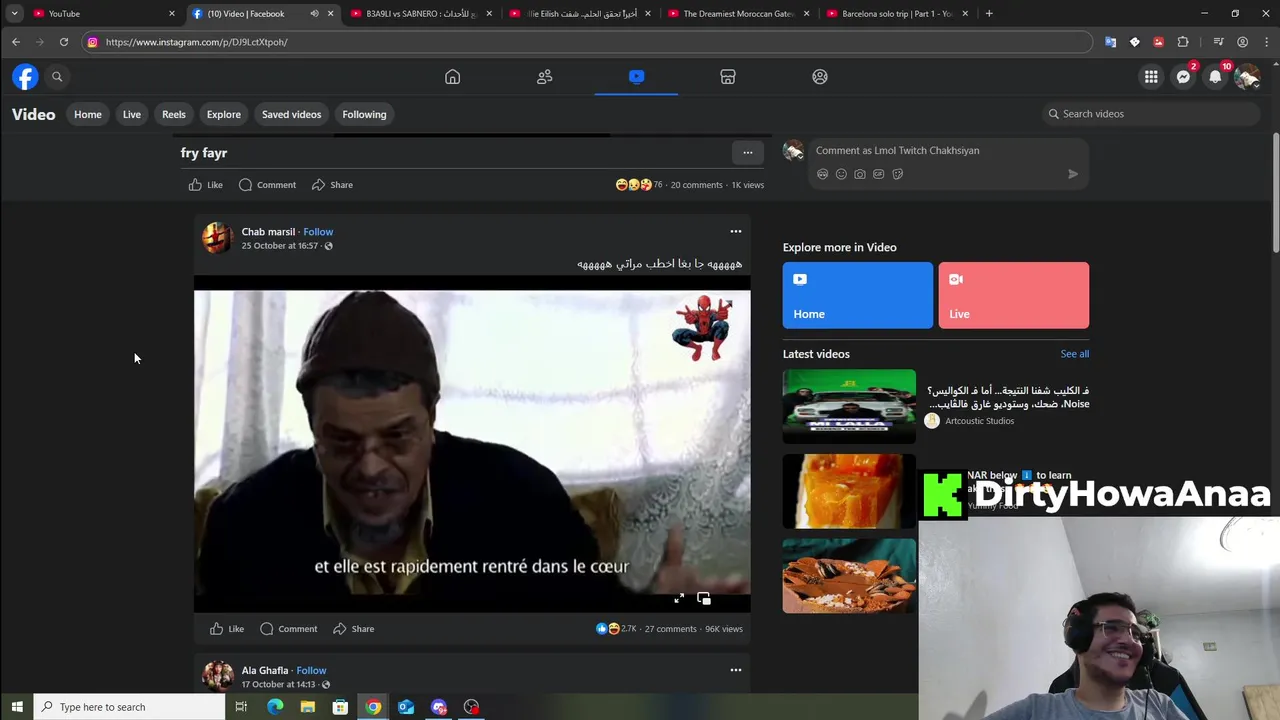Switch to The Dreamiest Moroccan Gateway tab
This screenshot has height=720, width=1280.
pos(738,14)
